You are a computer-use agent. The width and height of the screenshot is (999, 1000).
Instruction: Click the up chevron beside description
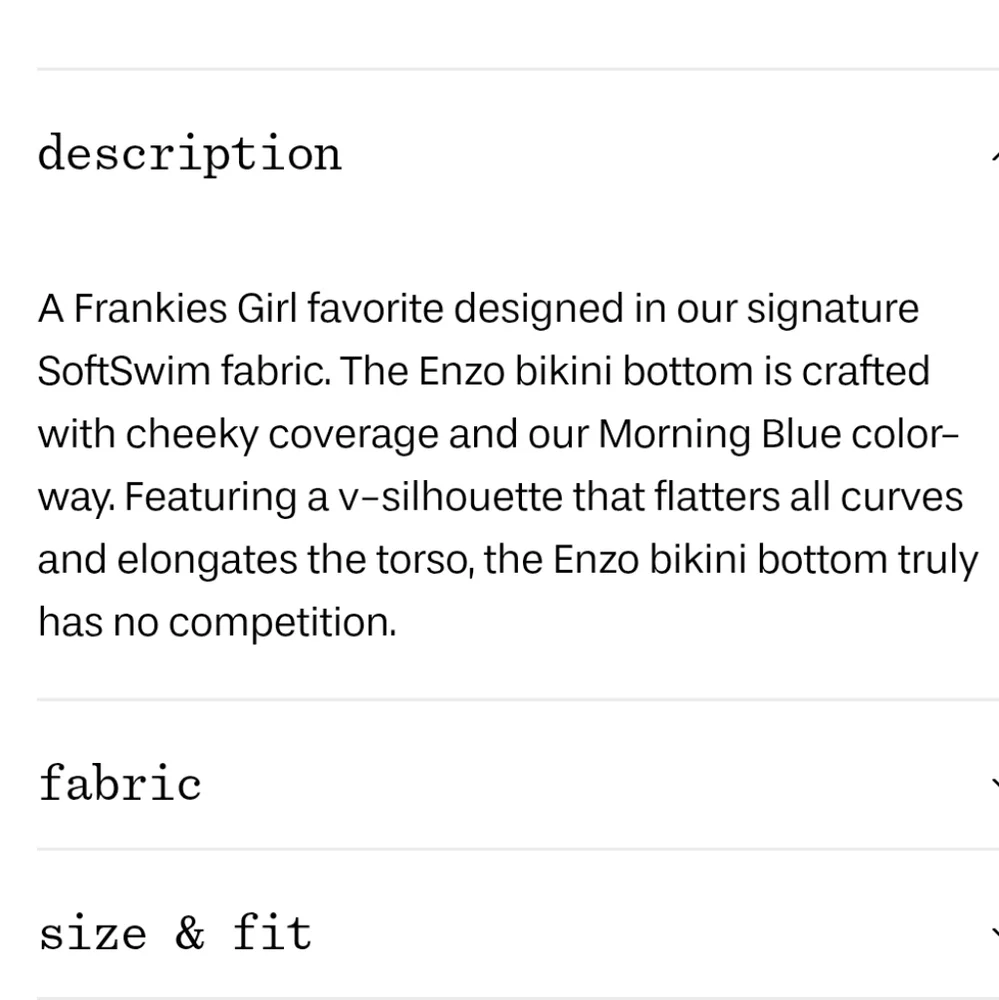(x=995, y=156)
